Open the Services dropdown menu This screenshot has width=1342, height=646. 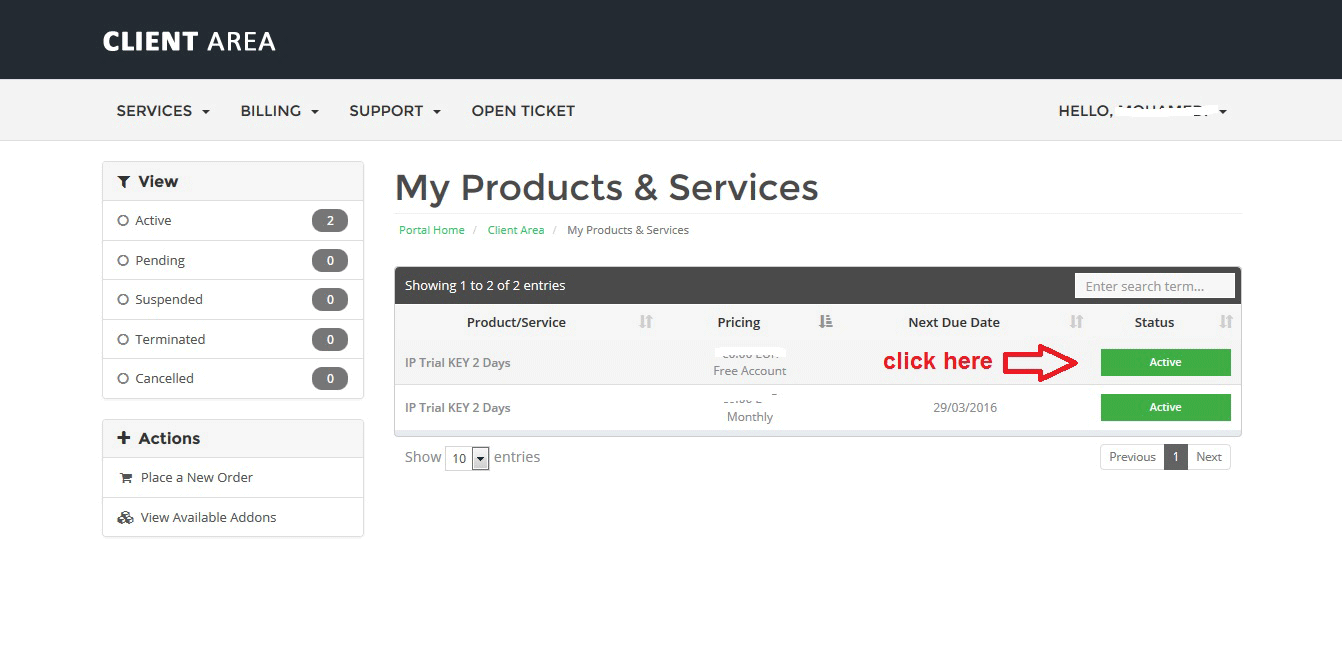pos(163,111)
